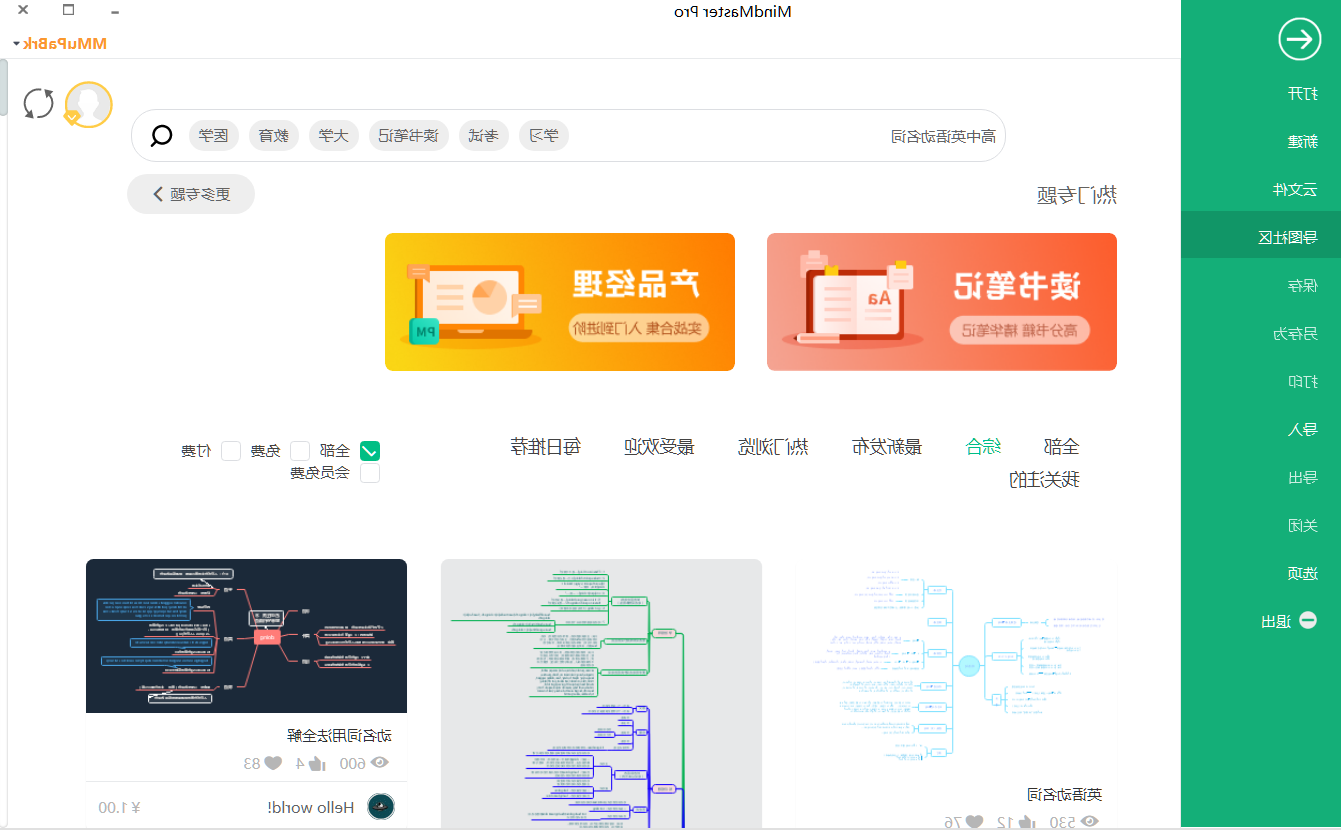Switch to the 综合 tab
The width and height of the screenshot is (1341, 830).
[984, 447]
